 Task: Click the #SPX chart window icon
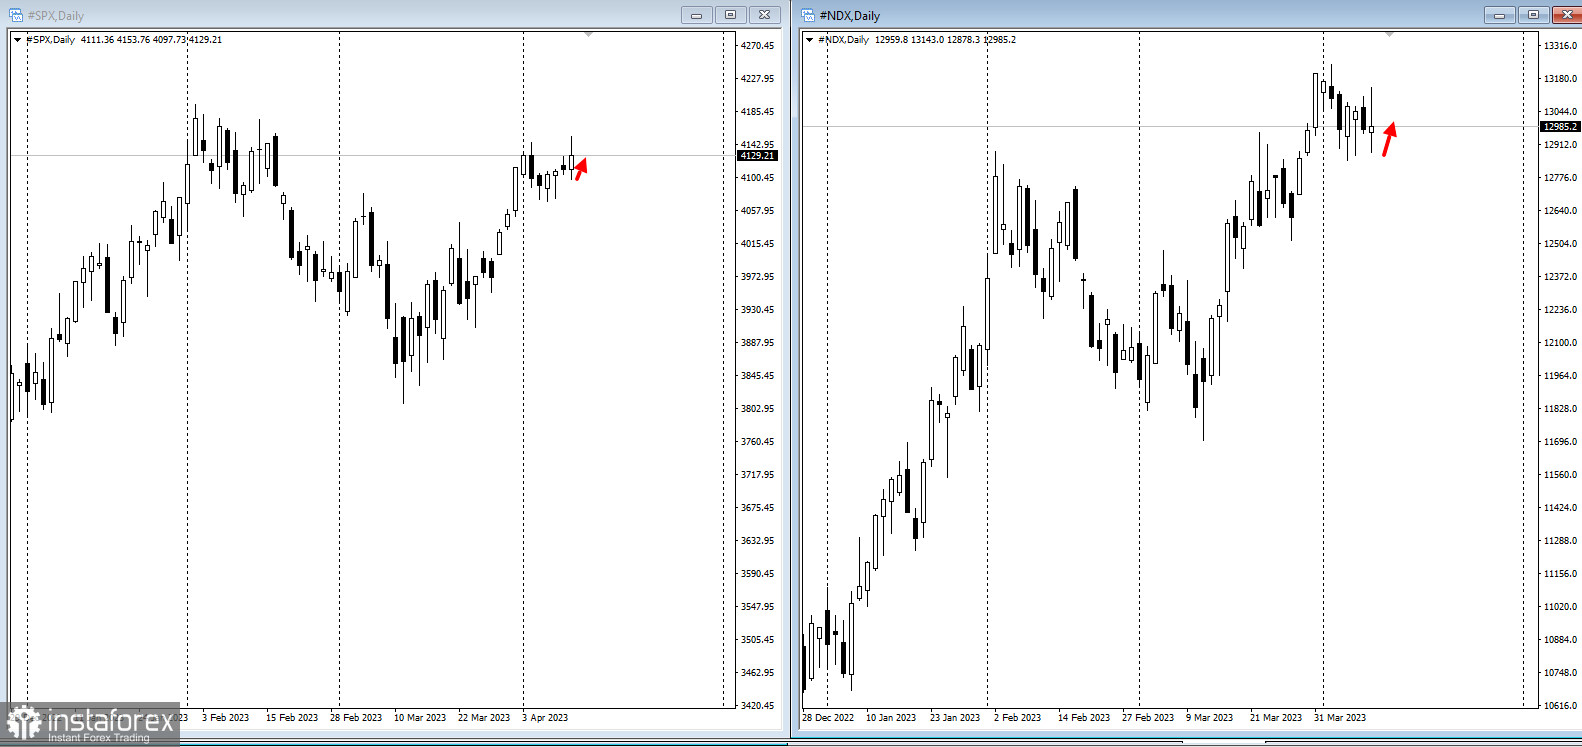tap(16, 15)
